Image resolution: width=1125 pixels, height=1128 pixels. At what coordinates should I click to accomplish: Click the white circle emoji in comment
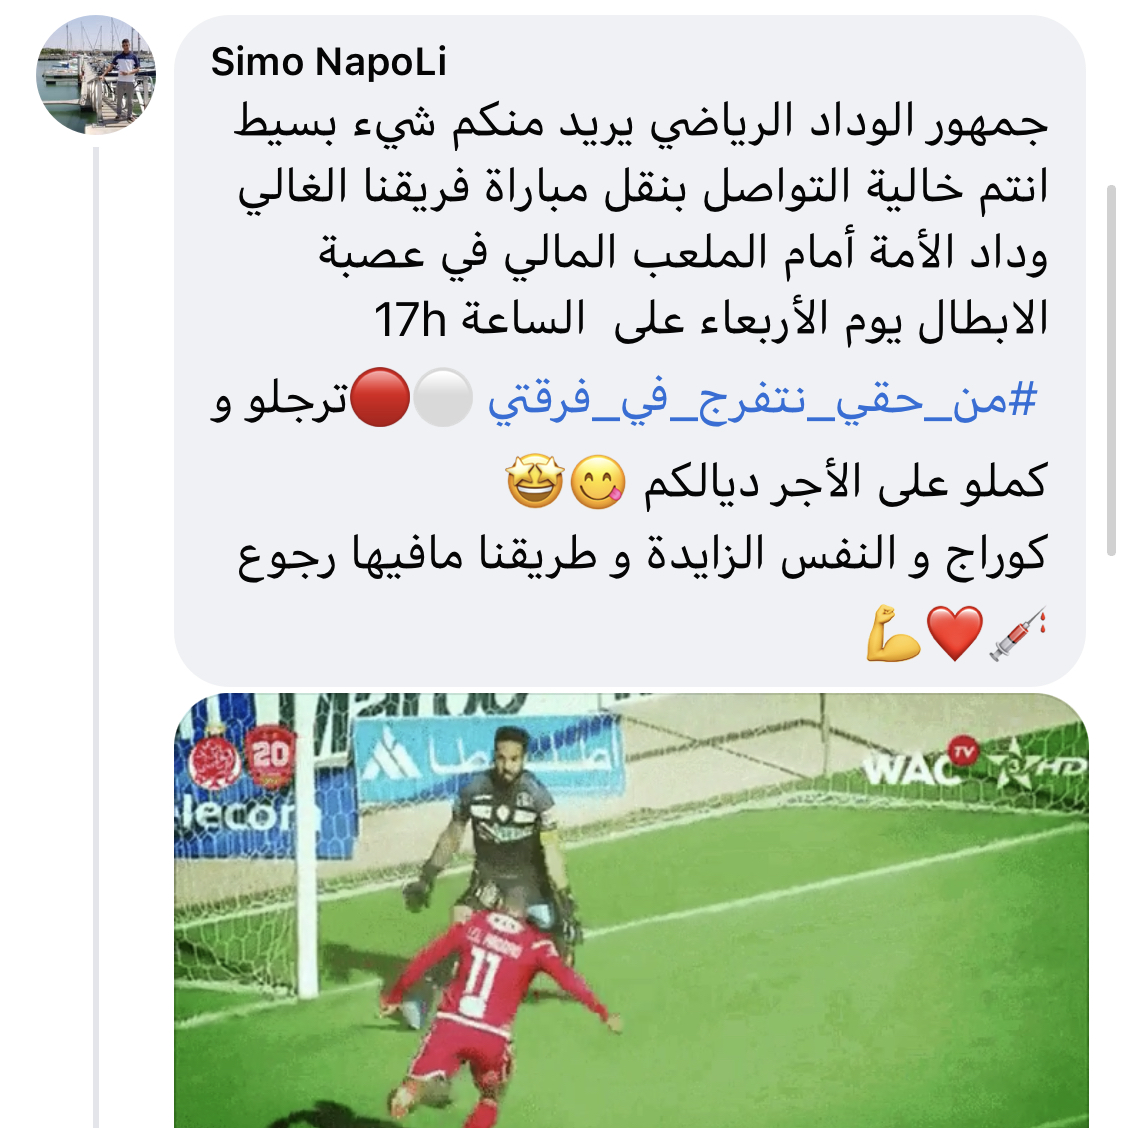click(442, 397)
